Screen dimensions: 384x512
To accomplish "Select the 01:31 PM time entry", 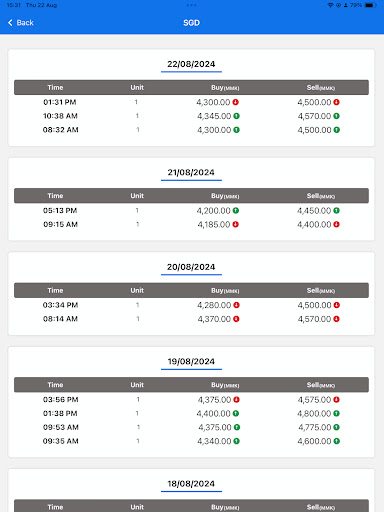I will (60, 102).
